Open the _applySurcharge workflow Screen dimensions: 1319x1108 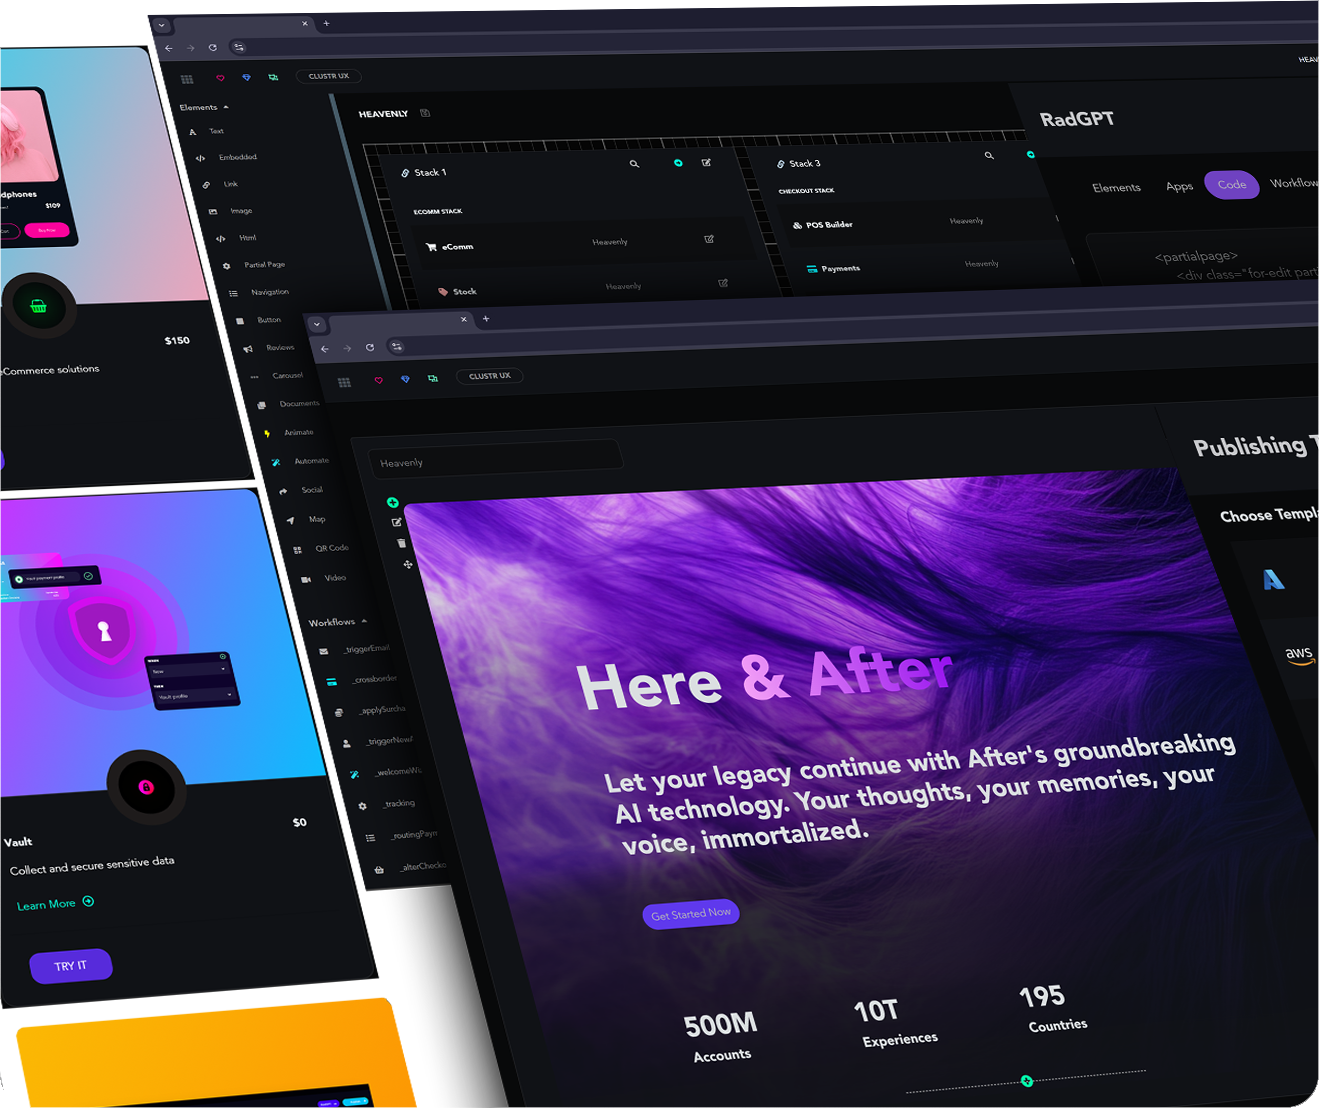[x=382, y=710]
